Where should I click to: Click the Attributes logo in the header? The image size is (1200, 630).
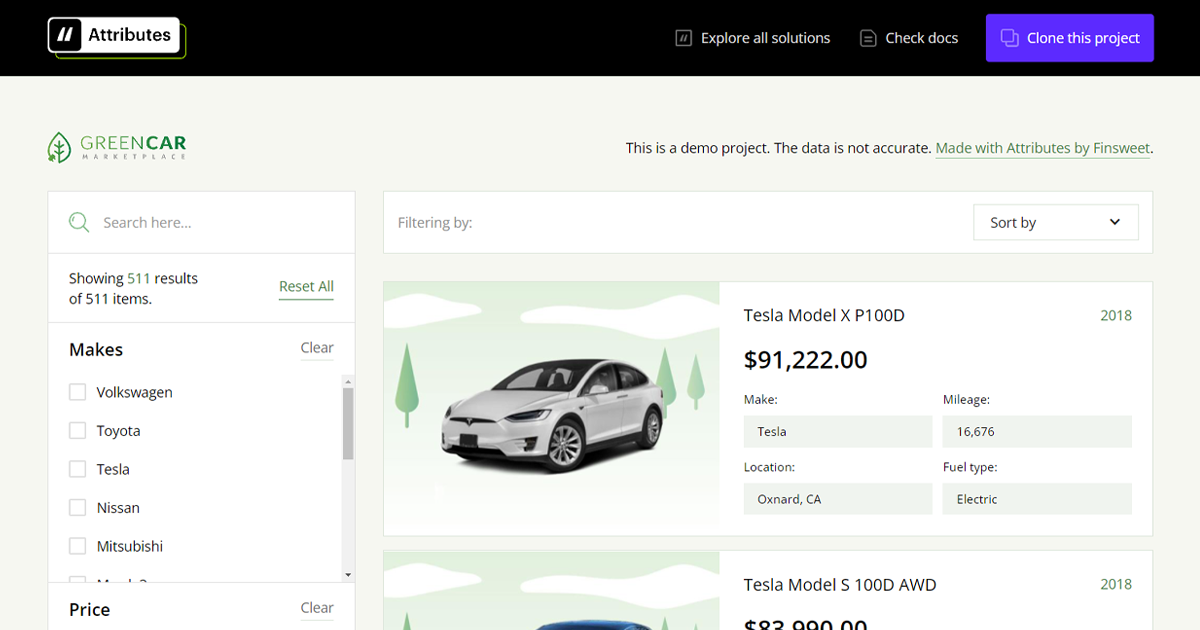point(114,36)
